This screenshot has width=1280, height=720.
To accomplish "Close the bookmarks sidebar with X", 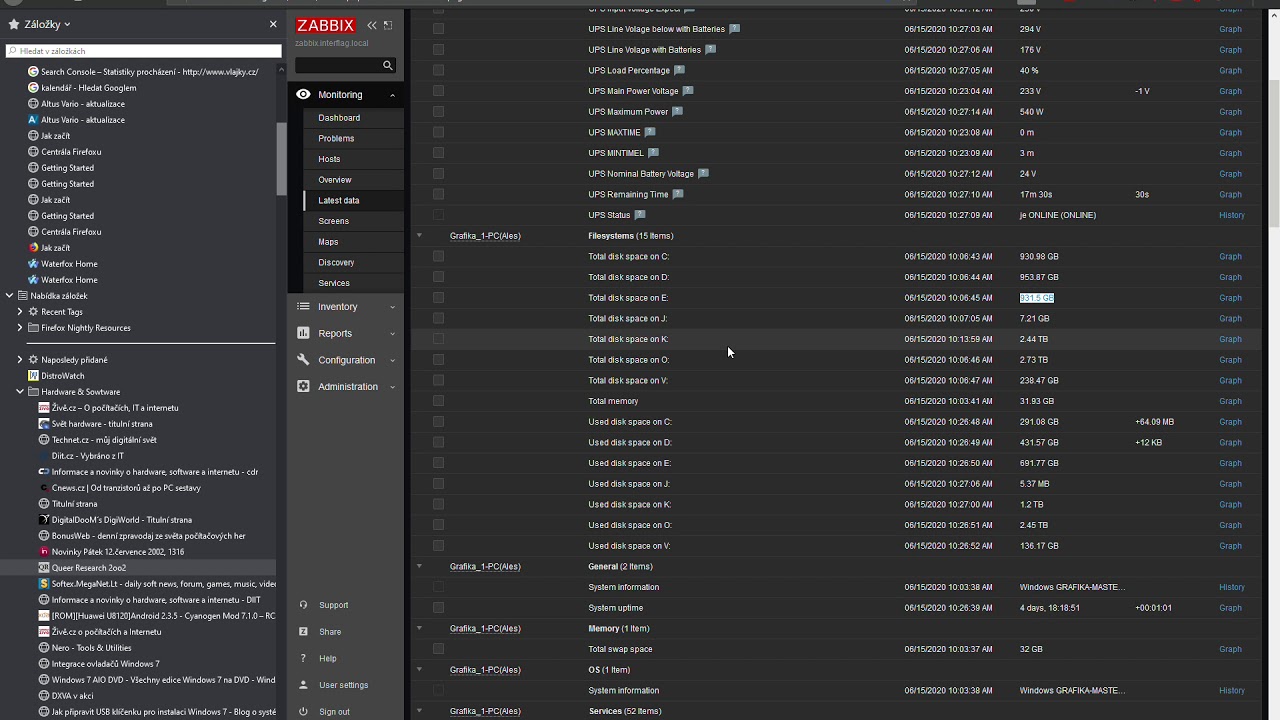I will [273, 24].
